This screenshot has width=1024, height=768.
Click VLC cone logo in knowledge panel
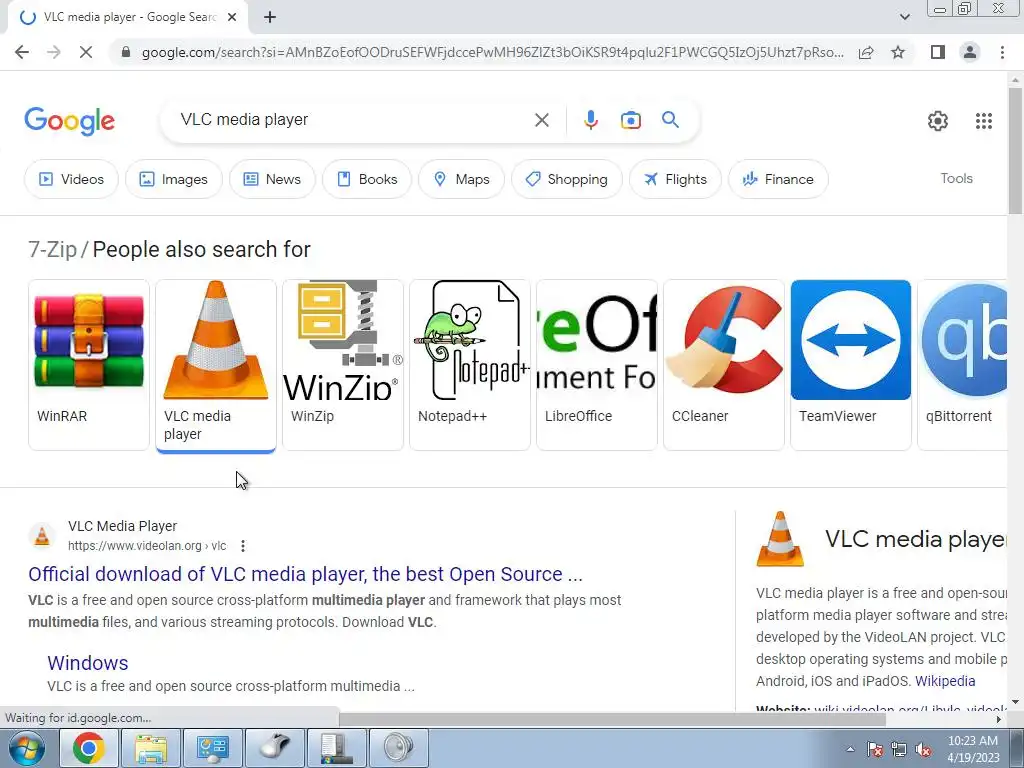780,539
